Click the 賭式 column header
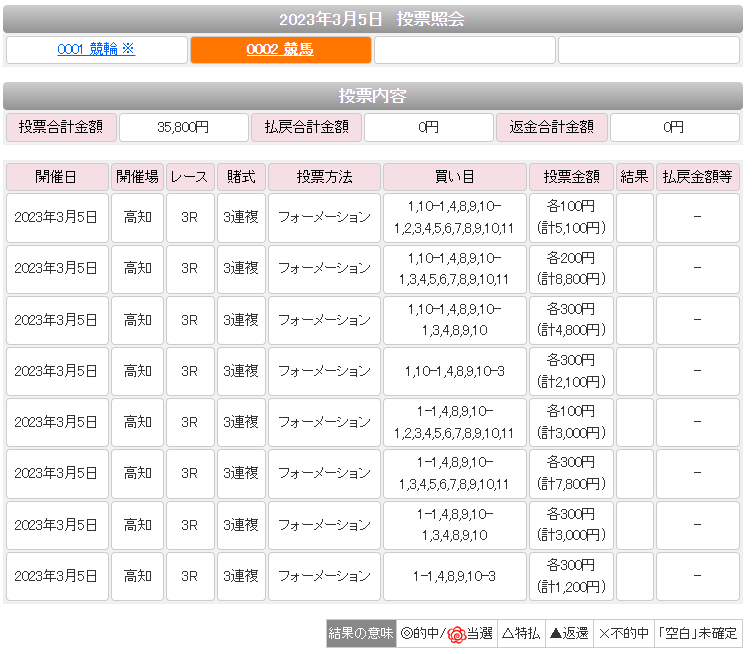Screen dimensions: 753x654 (x=241, y=177)
